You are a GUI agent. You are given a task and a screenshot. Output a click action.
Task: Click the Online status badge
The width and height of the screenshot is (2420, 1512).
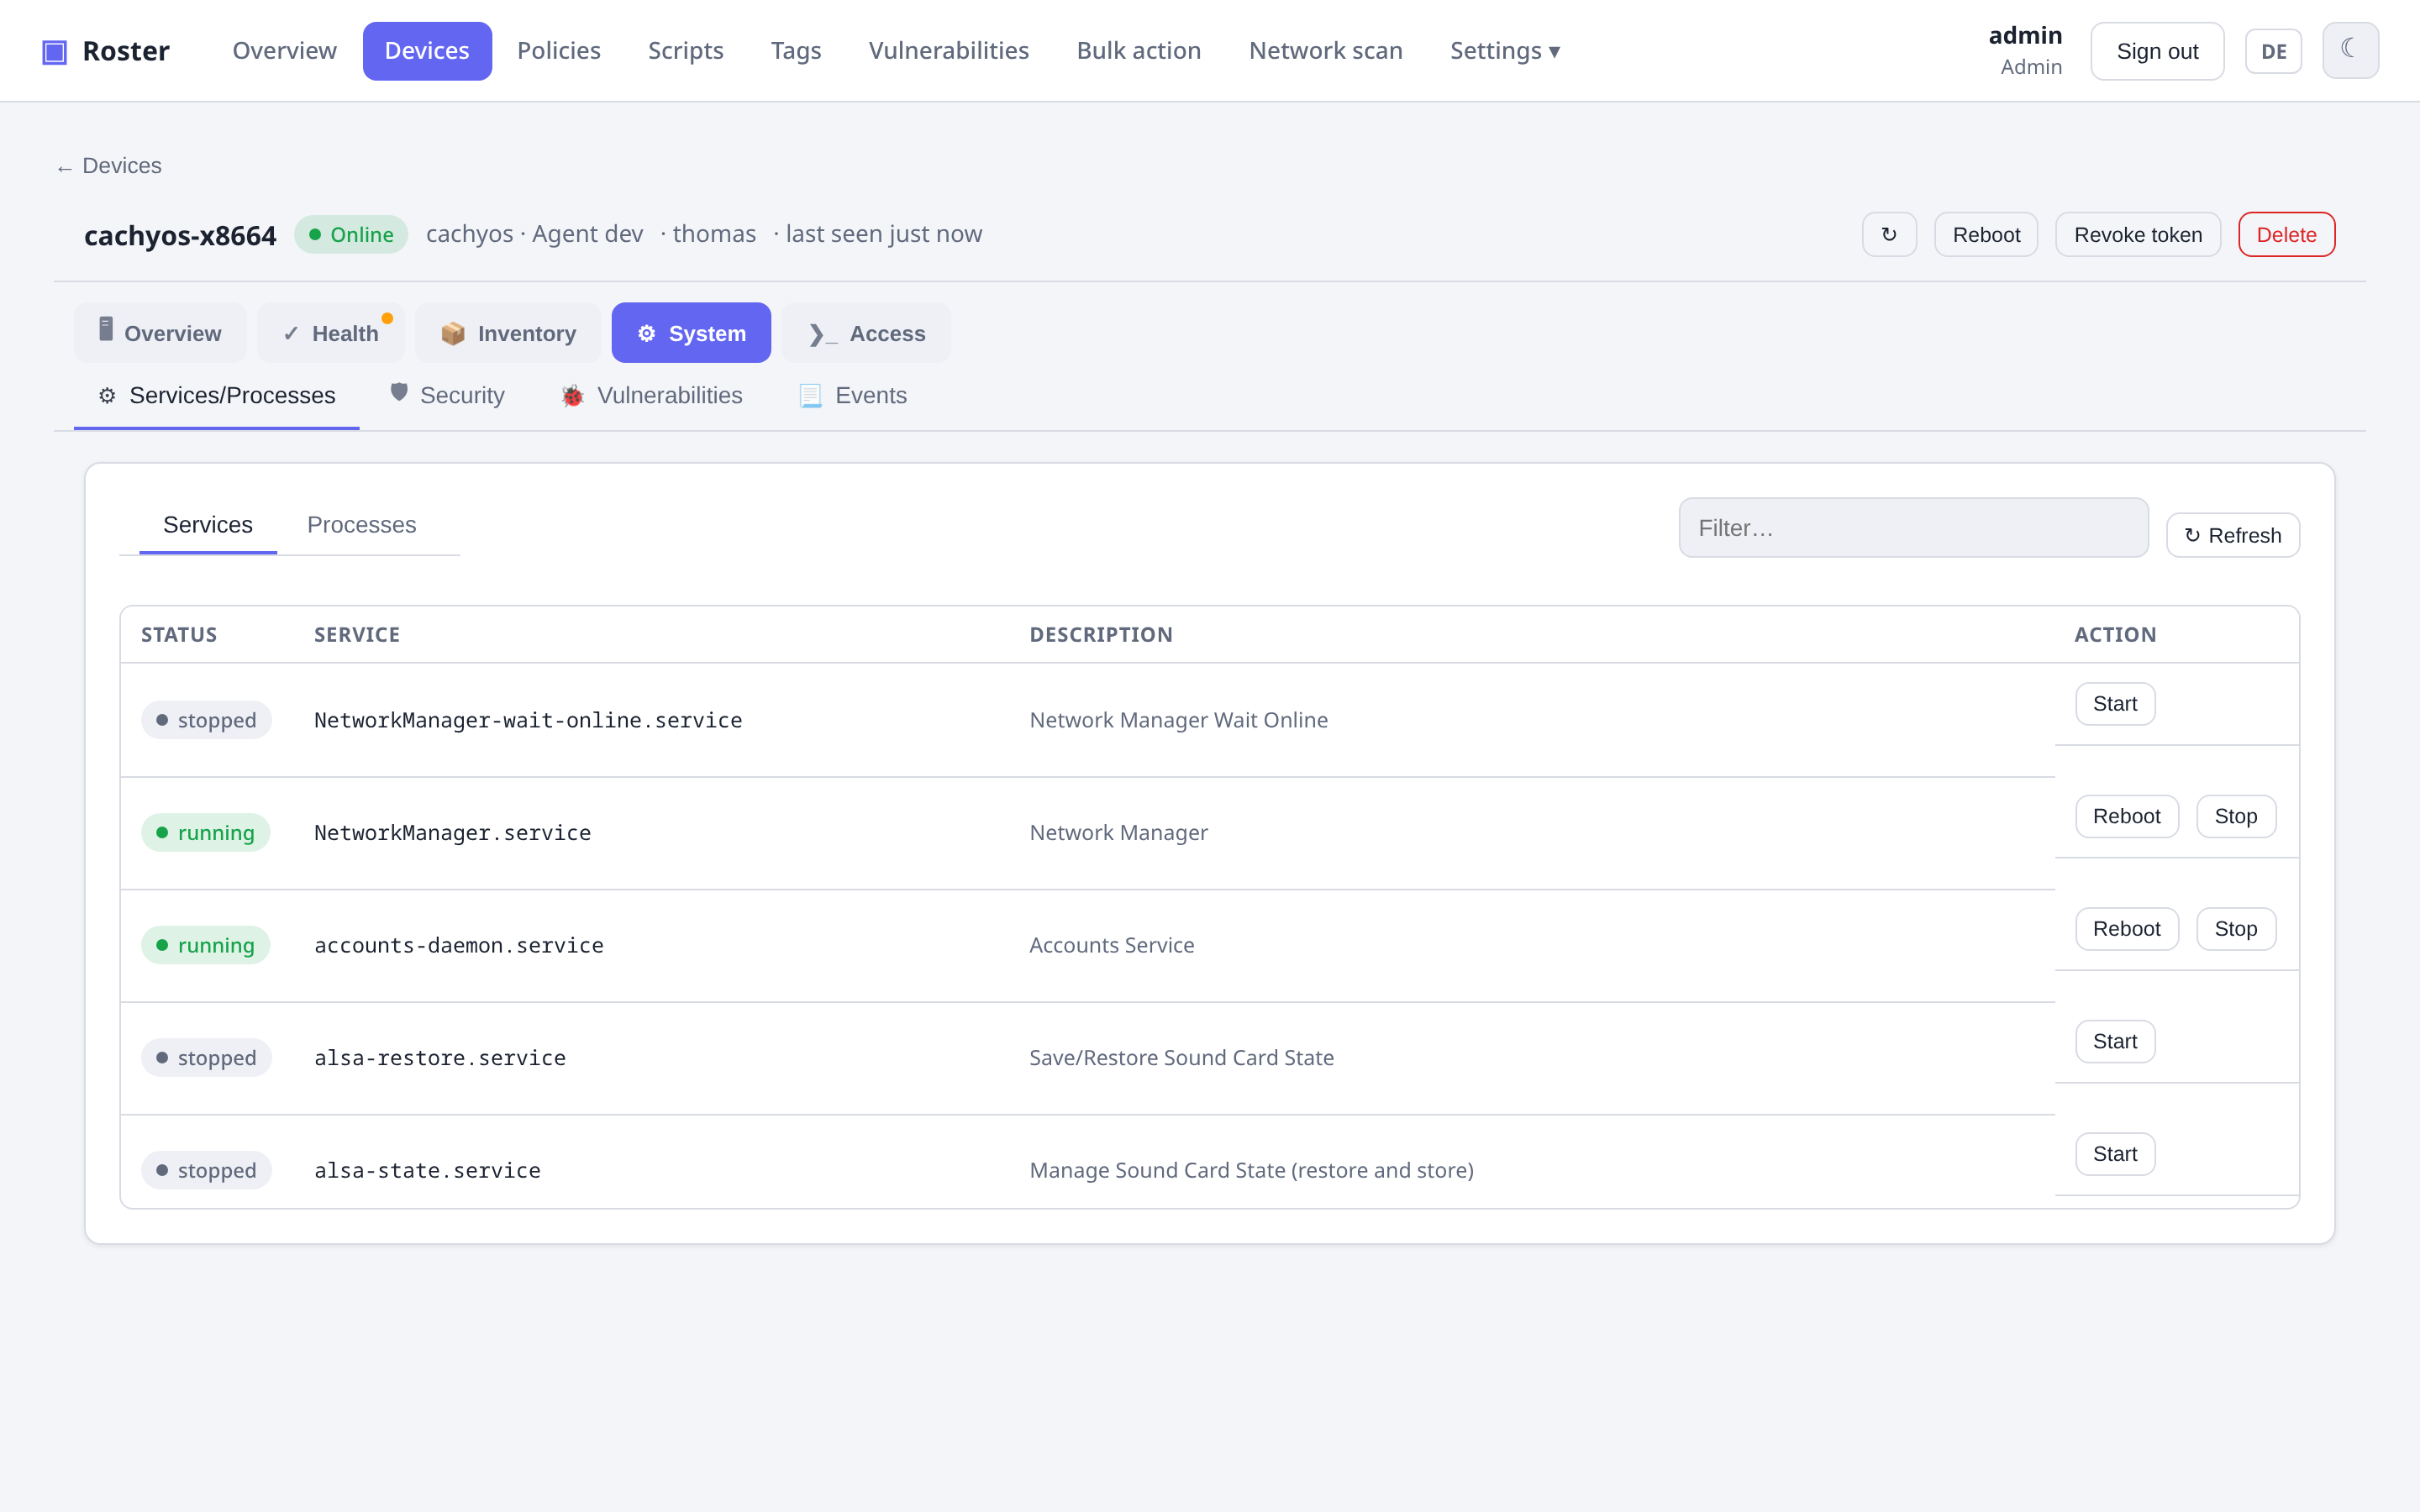351,234
